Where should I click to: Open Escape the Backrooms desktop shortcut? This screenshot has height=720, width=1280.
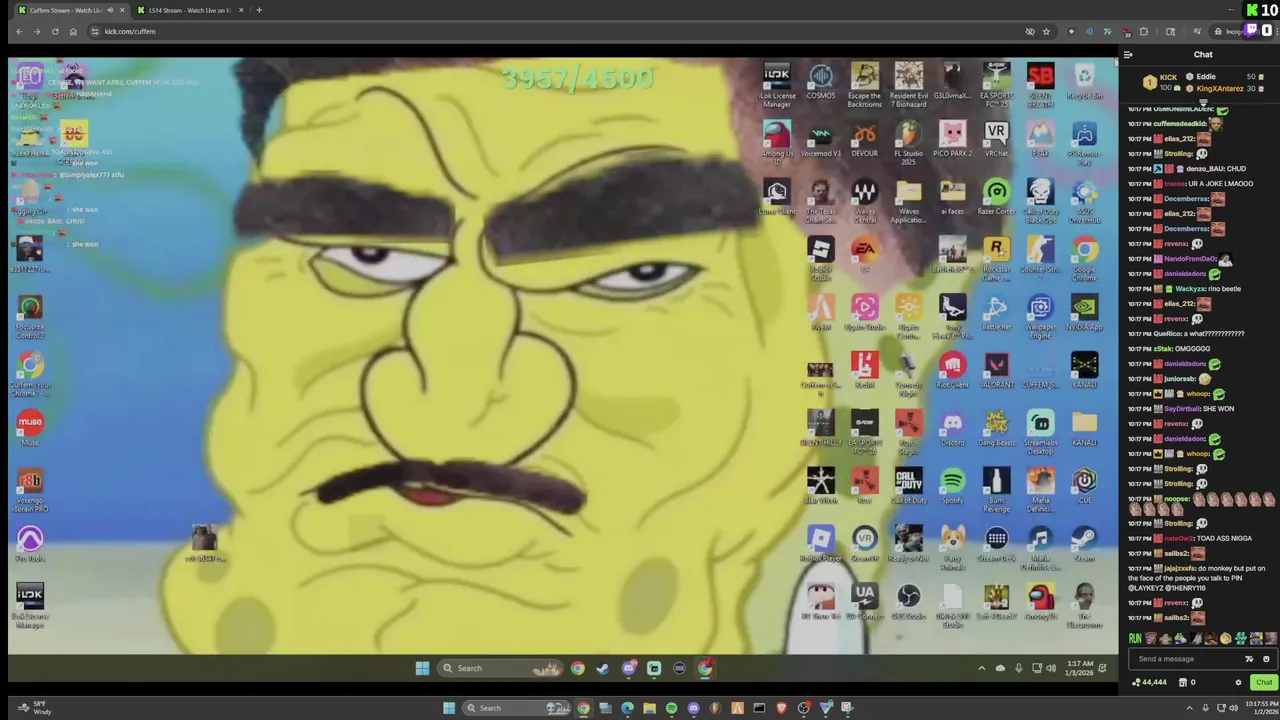pos(865,85)
